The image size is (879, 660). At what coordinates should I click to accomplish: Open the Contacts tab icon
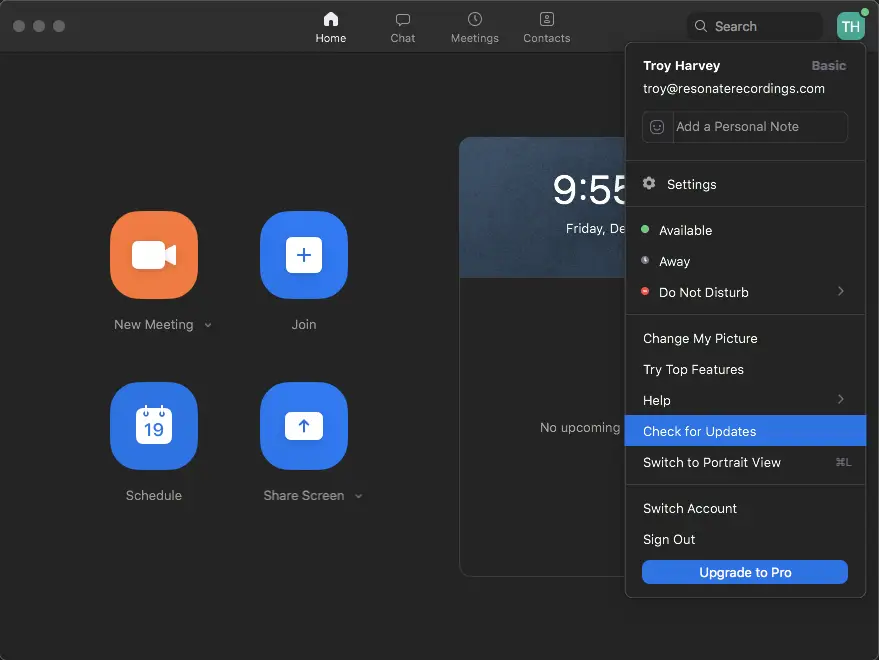coord(546,20)
